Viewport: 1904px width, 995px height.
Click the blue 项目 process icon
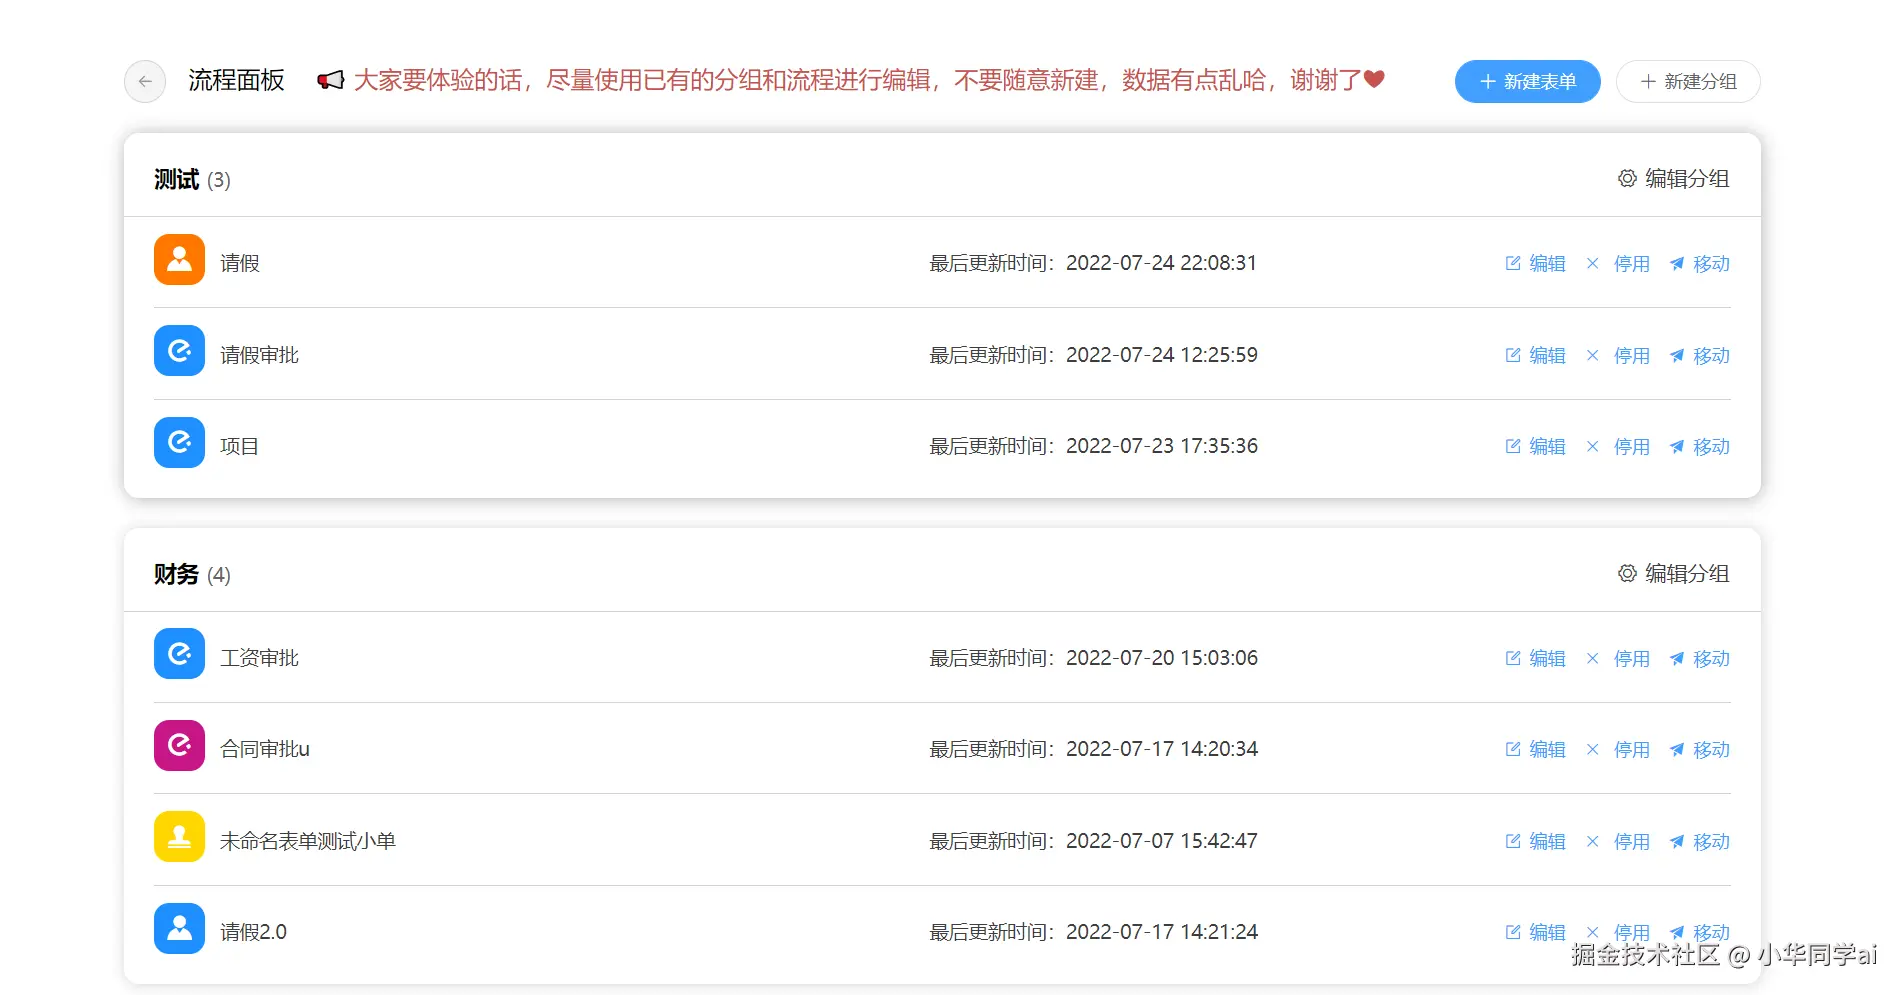pos(179,443)
